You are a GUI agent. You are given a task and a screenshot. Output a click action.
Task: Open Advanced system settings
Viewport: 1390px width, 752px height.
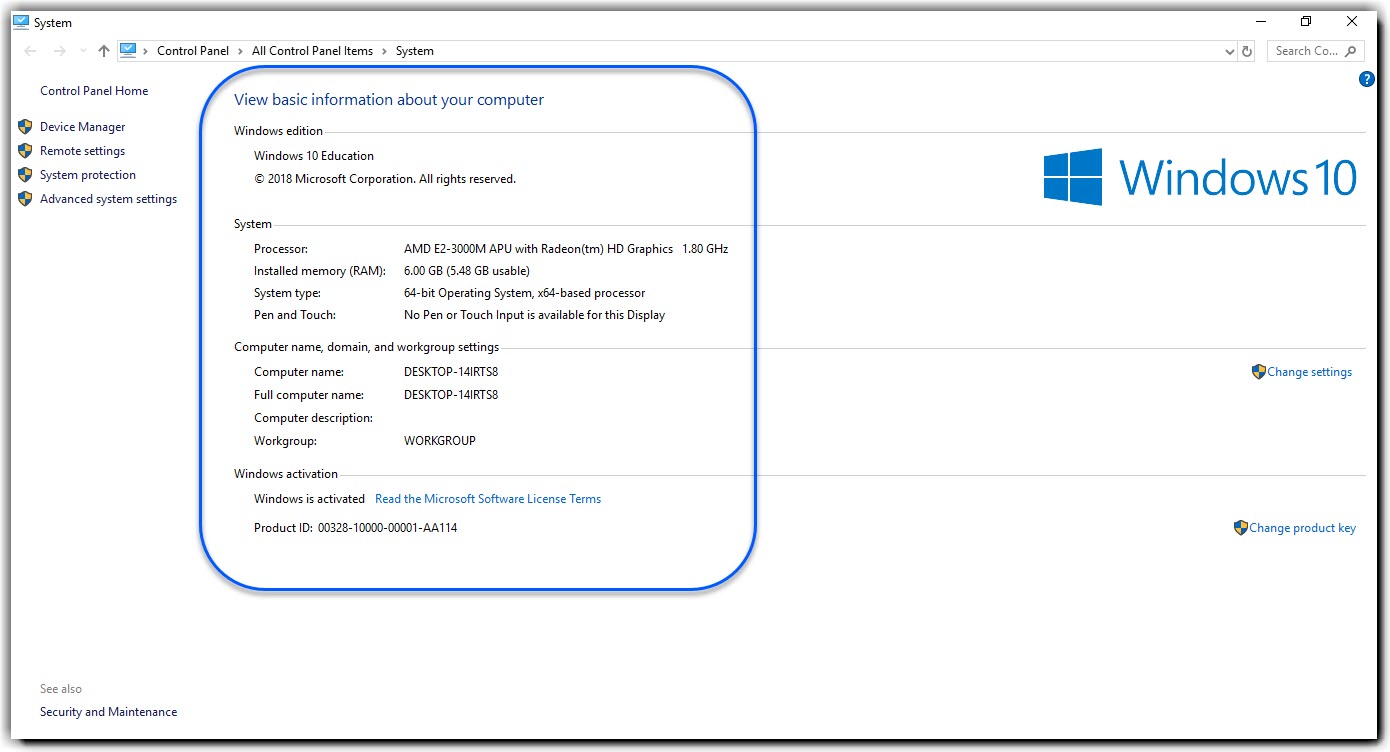point(108,199)
